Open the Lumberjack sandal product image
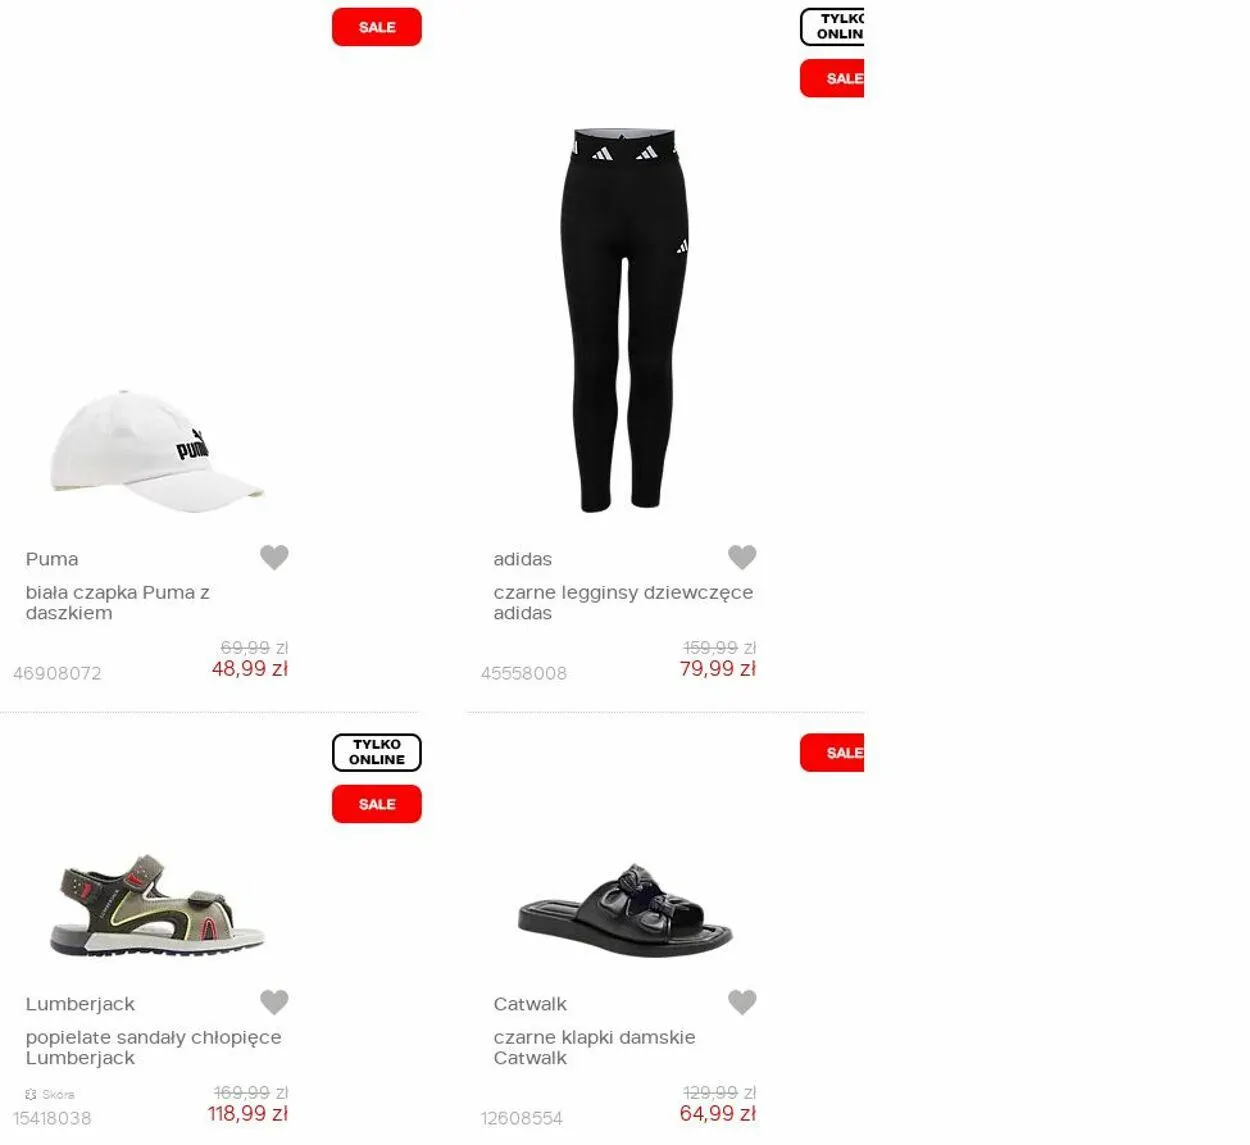 (157, 905)
